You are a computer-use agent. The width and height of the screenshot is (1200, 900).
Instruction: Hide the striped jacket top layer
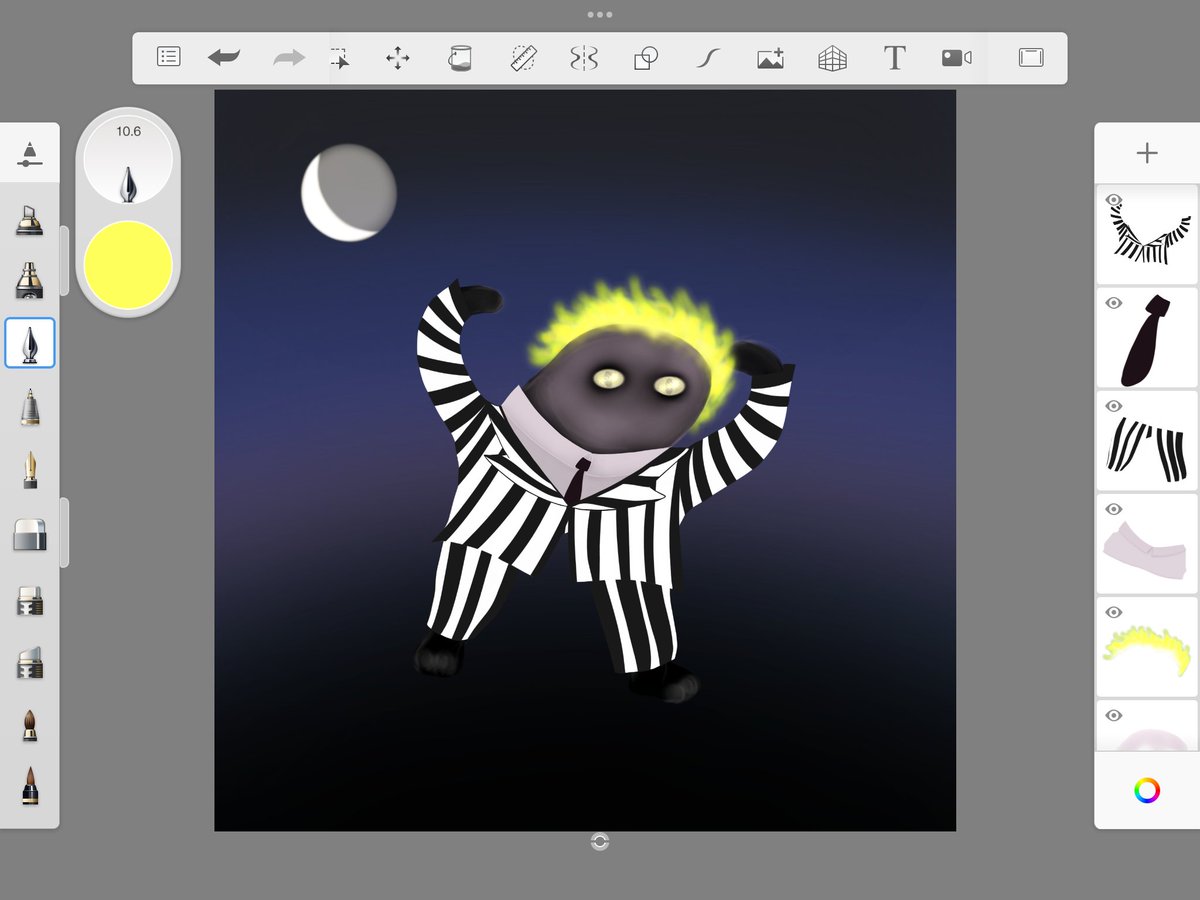pyautogui.click(x=1113, y=200)
